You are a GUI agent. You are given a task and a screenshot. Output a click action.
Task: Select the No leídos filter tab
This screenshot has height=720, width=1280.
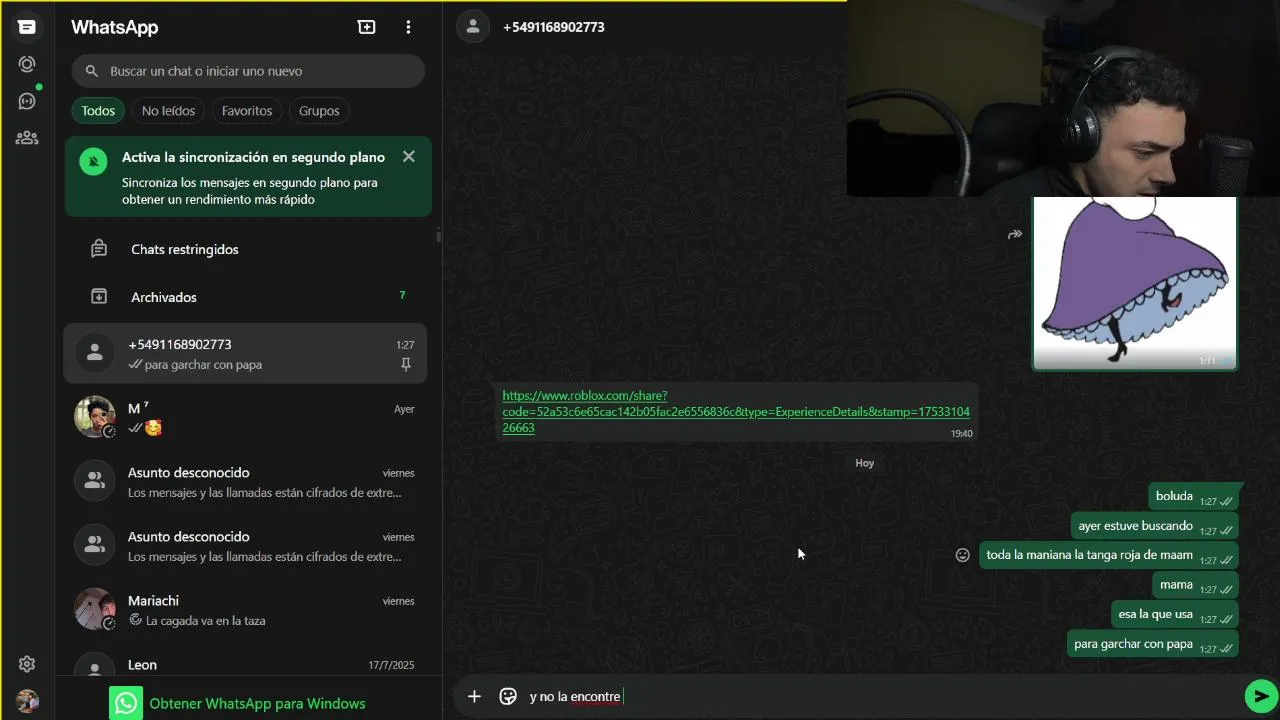click(168, 111)
